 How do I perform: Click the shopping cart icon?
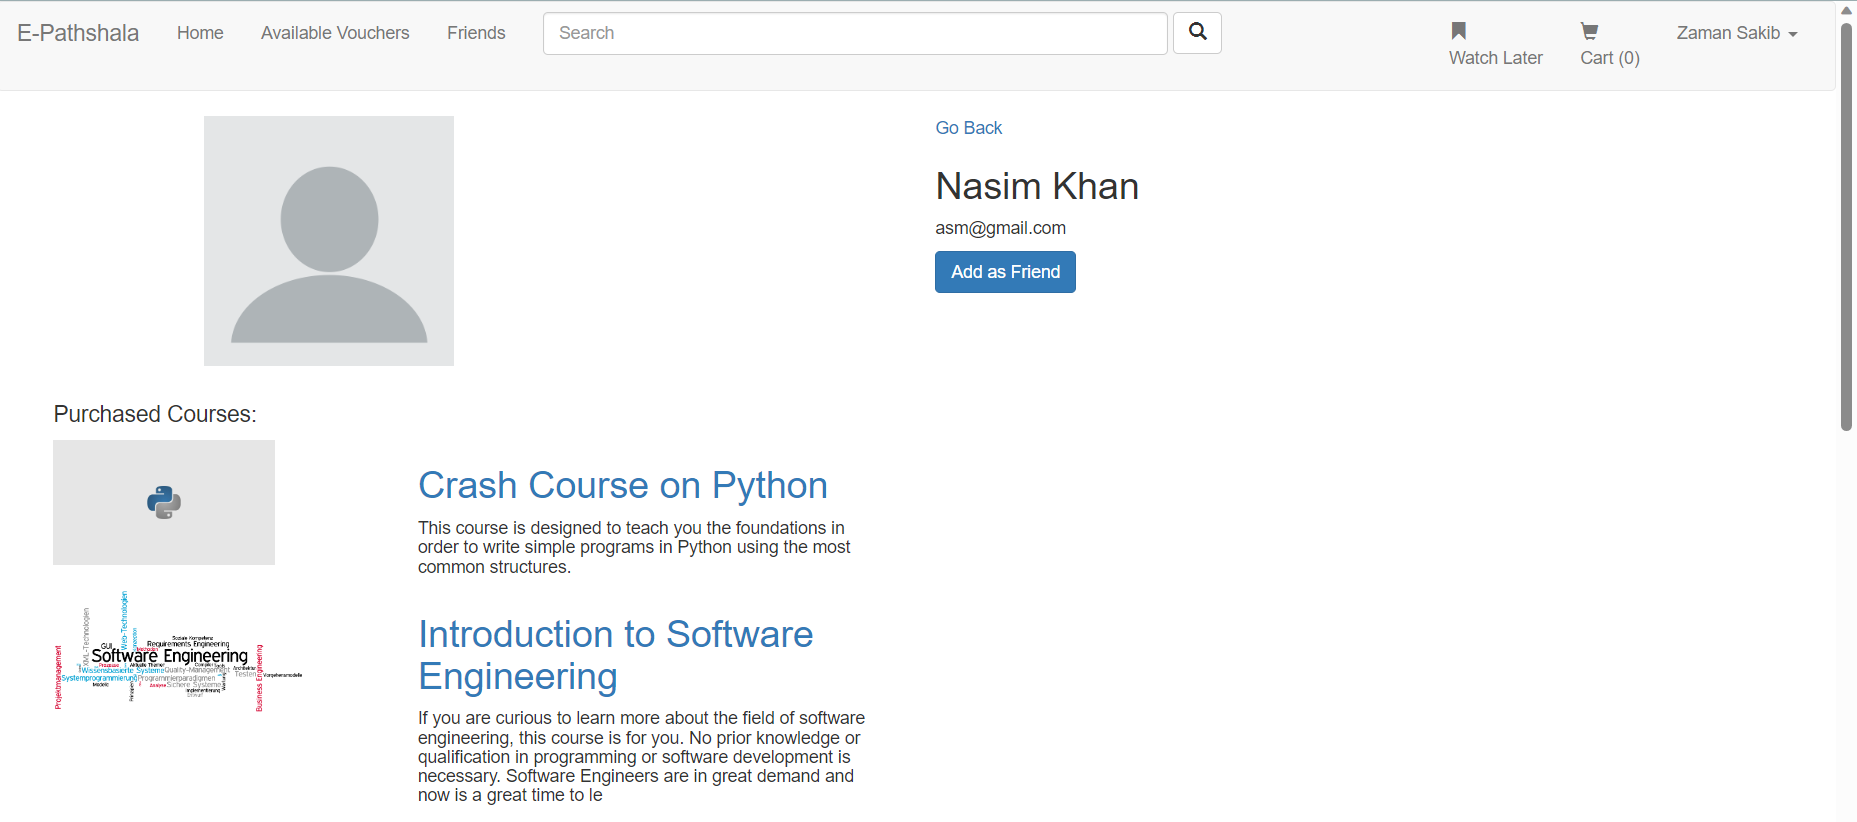1588,31
